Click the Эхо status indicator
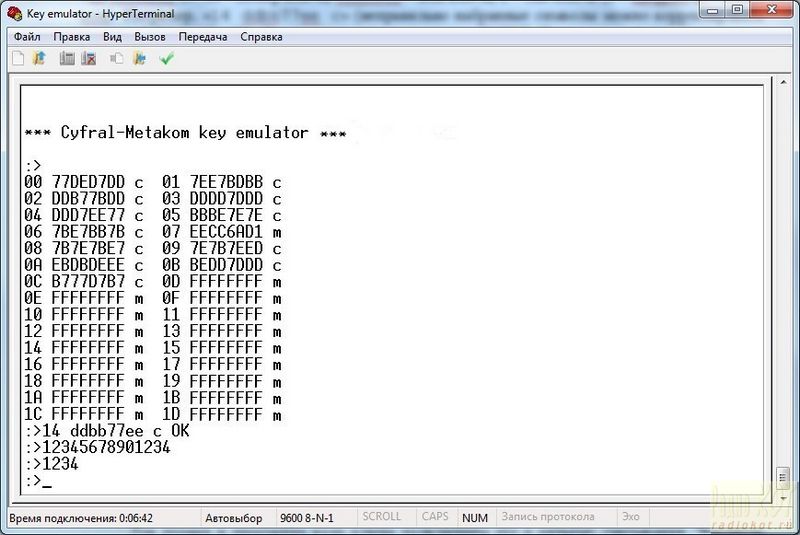 coord(631,517)
